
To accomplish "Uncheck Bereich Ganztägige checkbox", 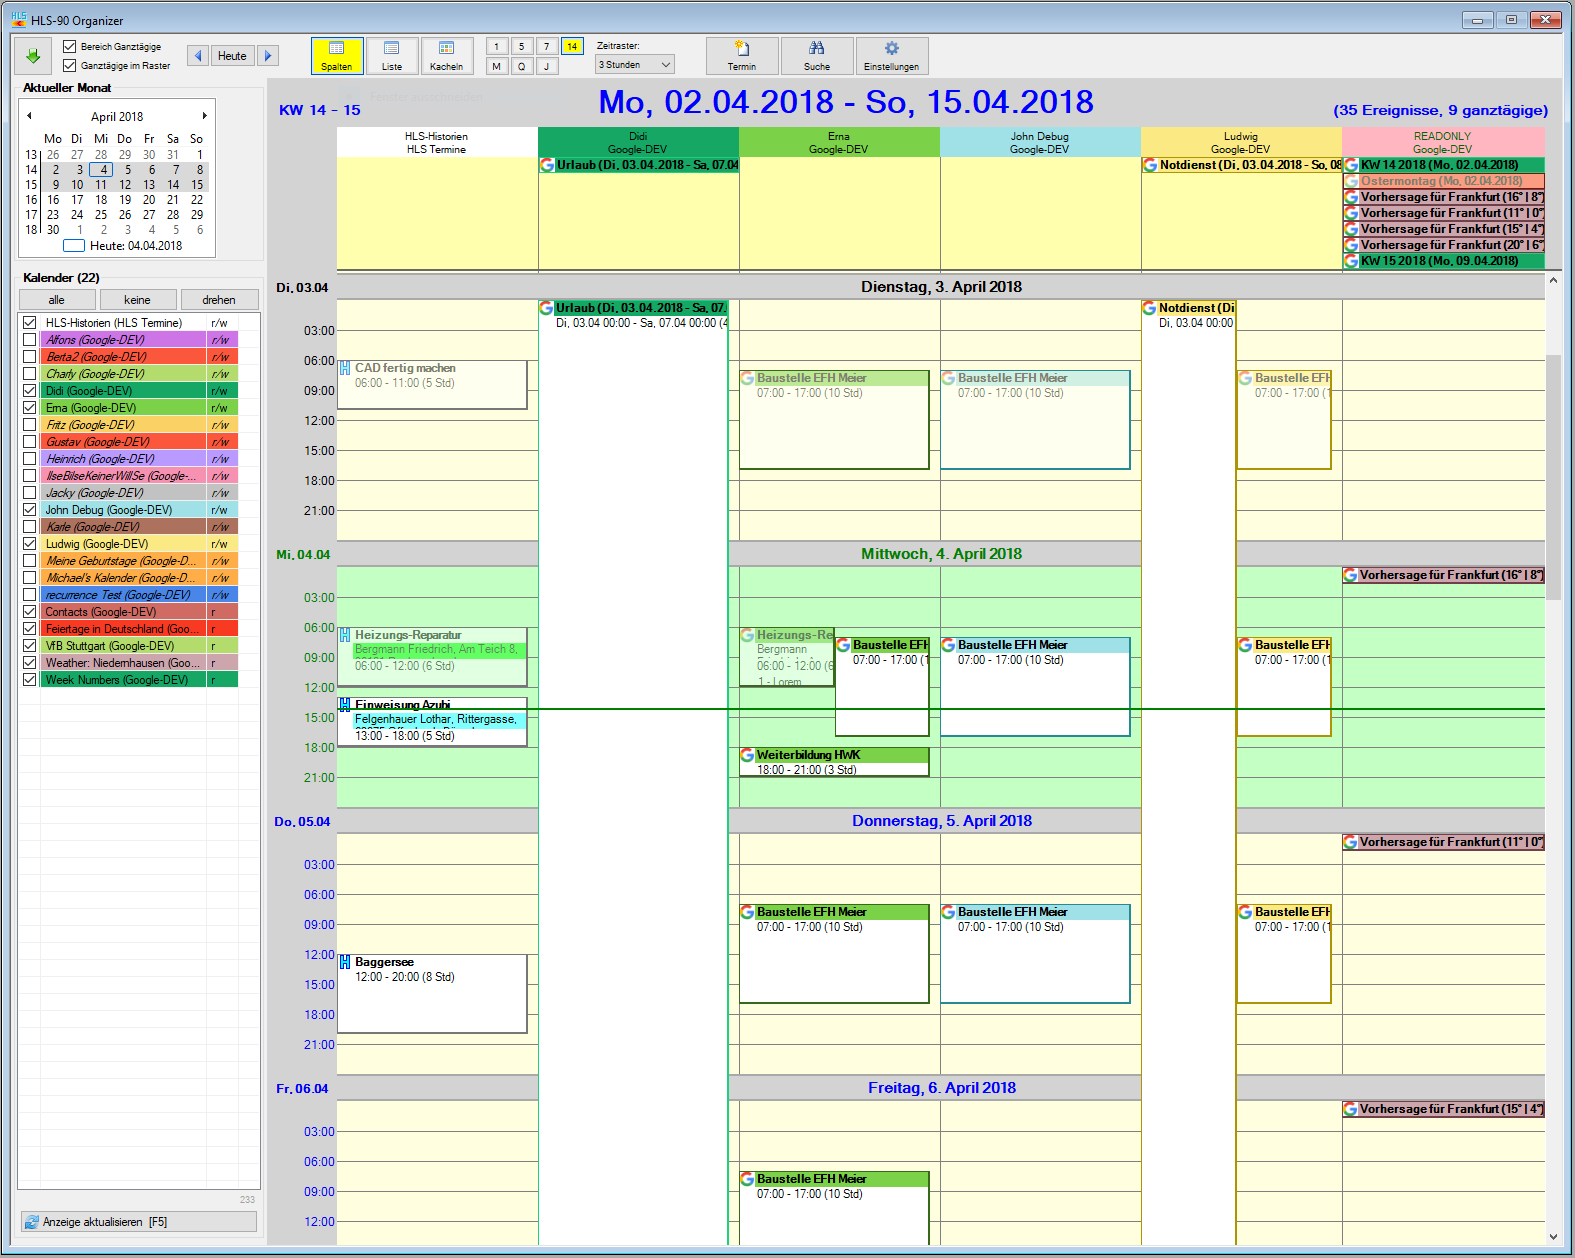I will click(x=70, y=47).
